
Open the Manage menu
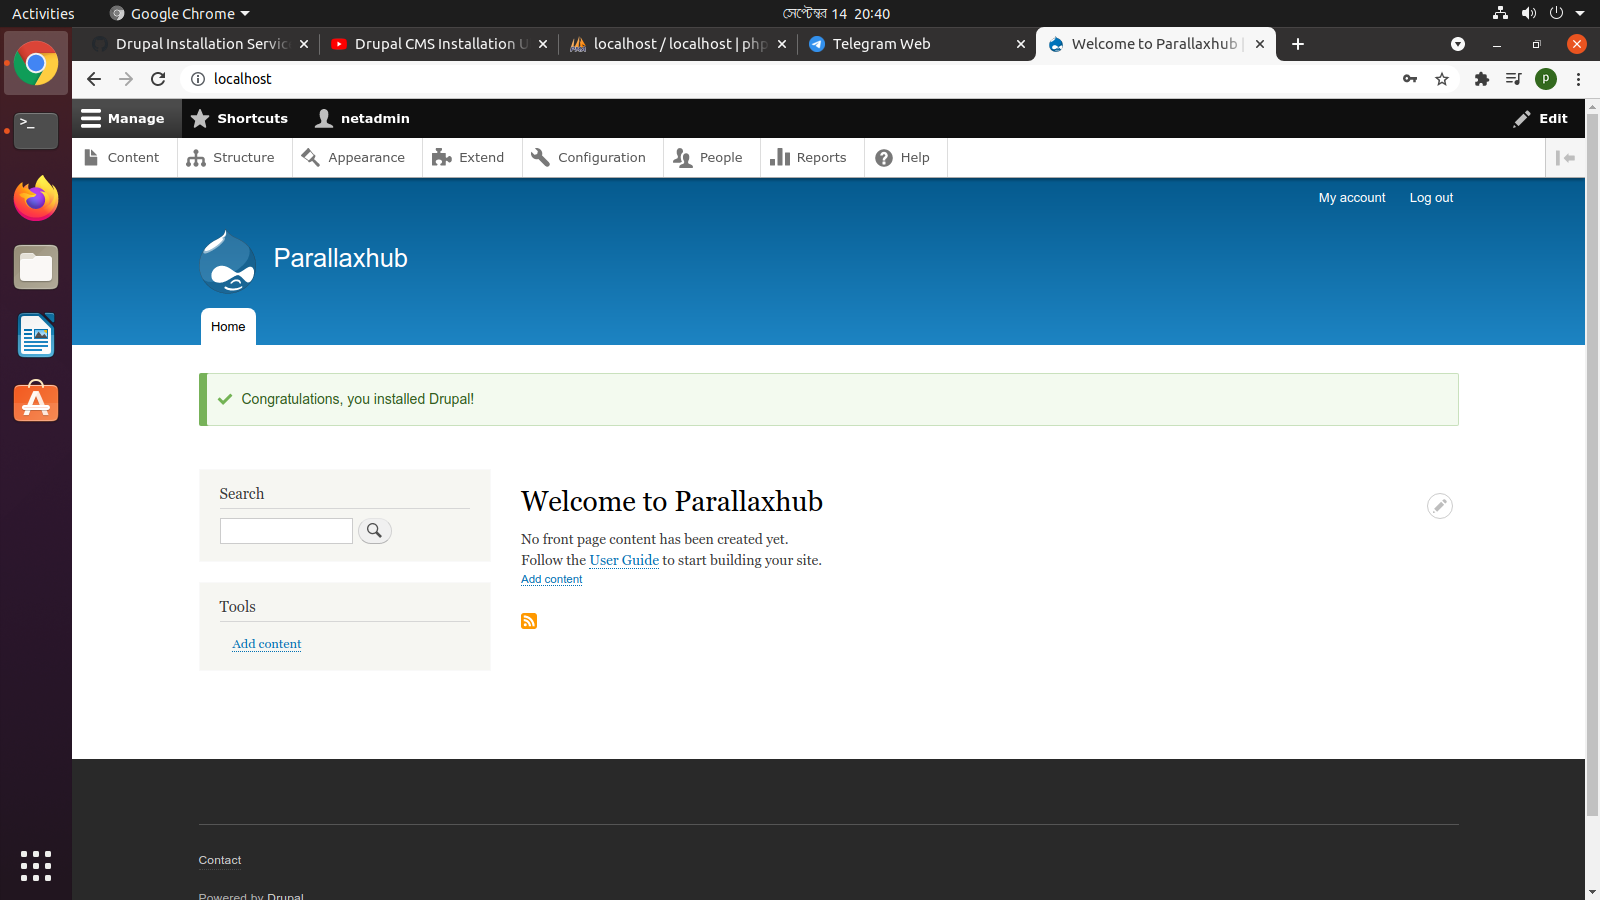coord(125,118)
